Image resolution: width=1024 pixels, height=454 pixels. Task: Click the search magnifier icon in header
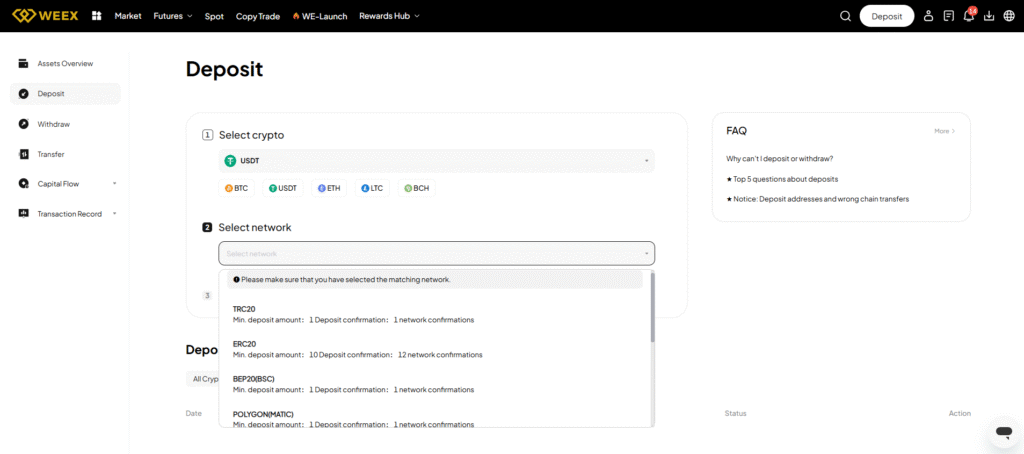tap(846, 16)
